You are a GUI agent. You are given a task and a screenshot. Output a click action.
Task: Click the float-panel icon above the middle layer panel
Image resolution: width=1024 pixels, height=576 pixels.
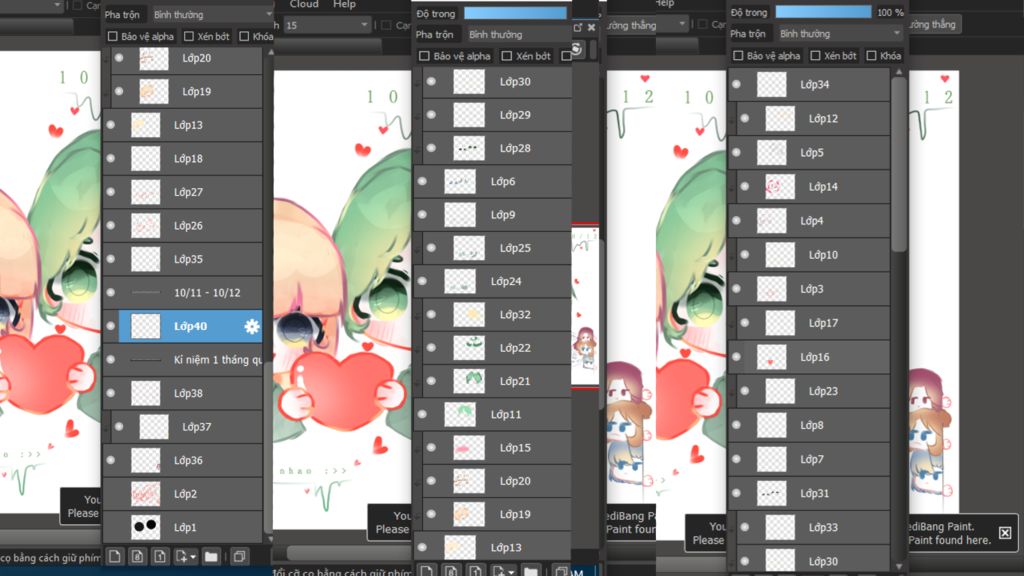coord(578,27)
